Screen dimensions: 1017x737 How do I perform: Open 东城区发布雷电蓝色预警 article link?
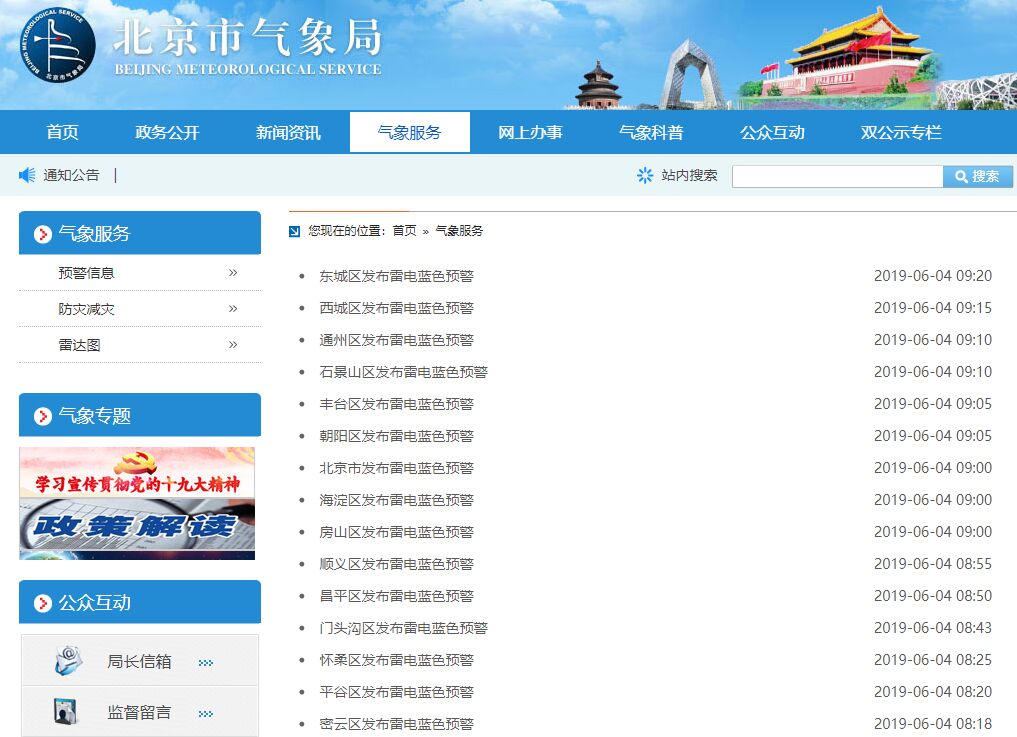click(x=396, y=276)
